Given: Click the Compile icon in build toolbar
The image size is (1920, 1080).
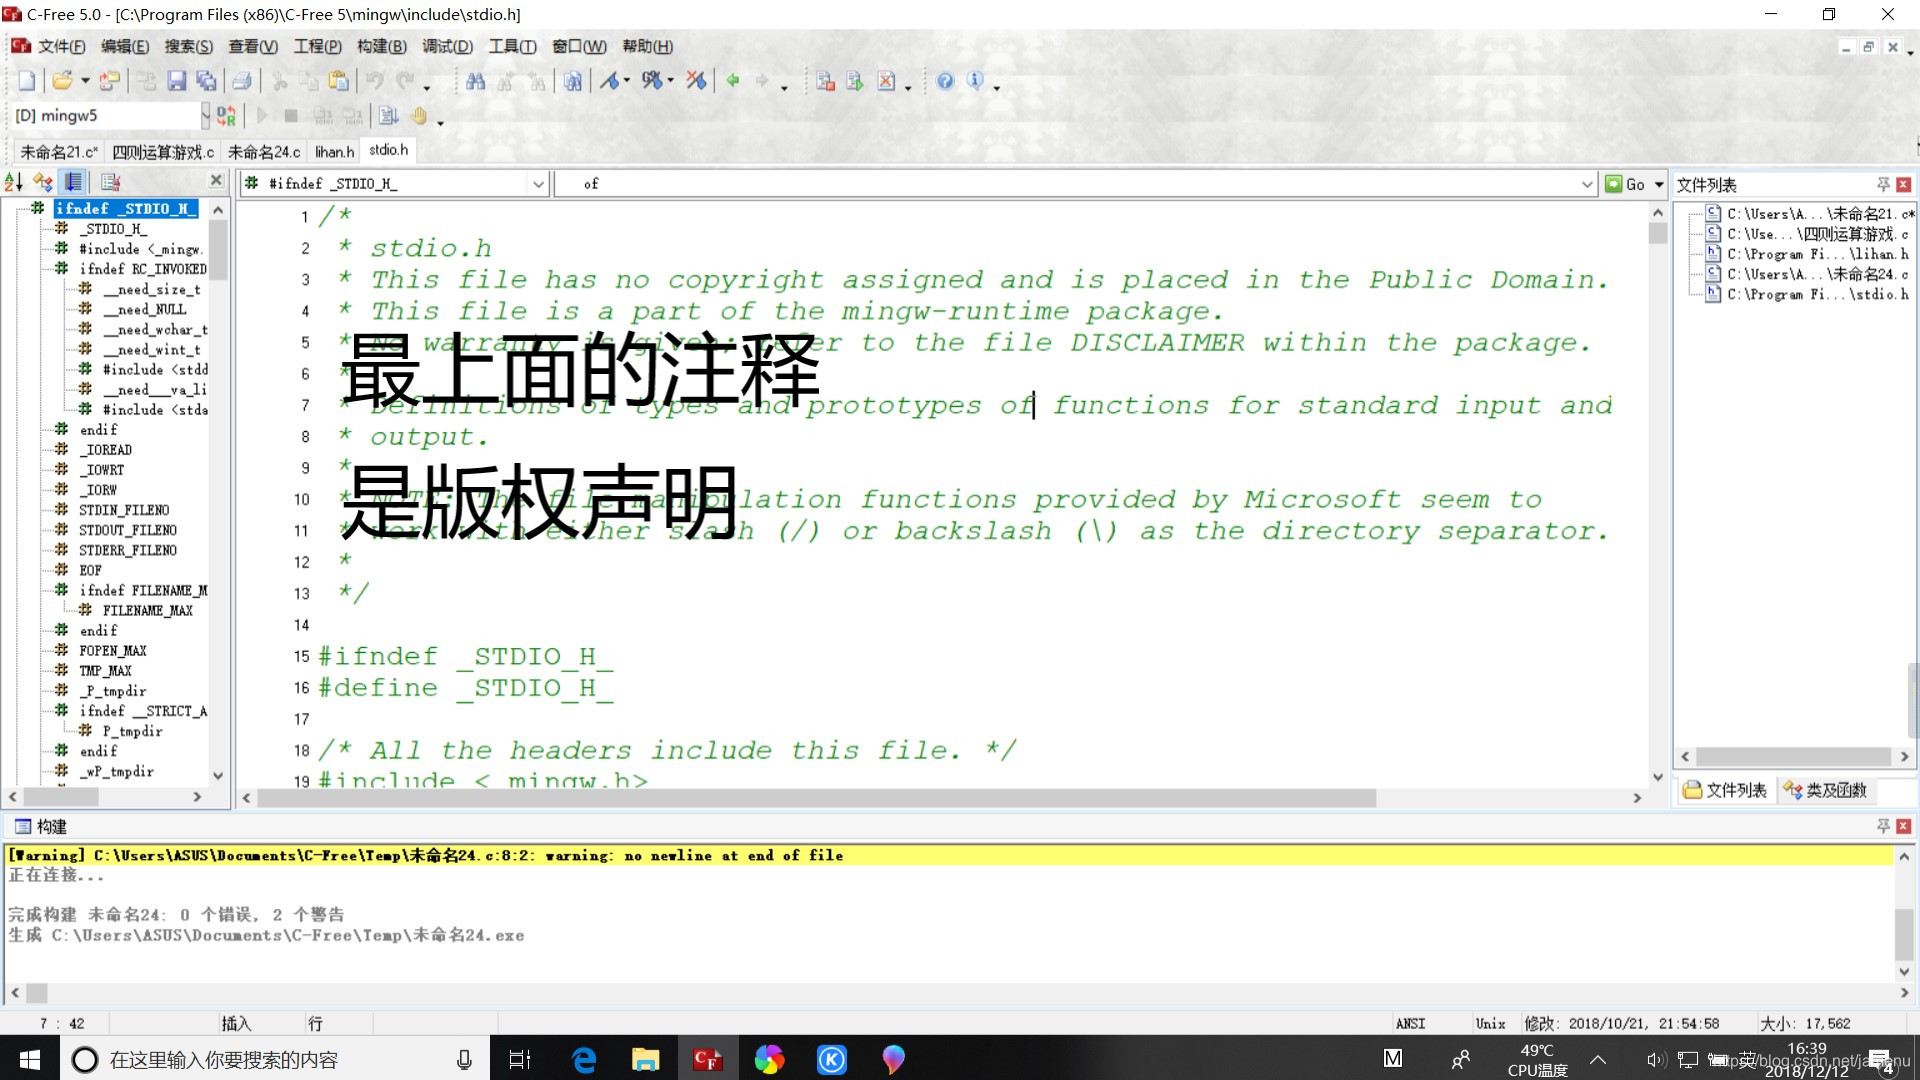Looking at the screenshot, I should (825, 81).
